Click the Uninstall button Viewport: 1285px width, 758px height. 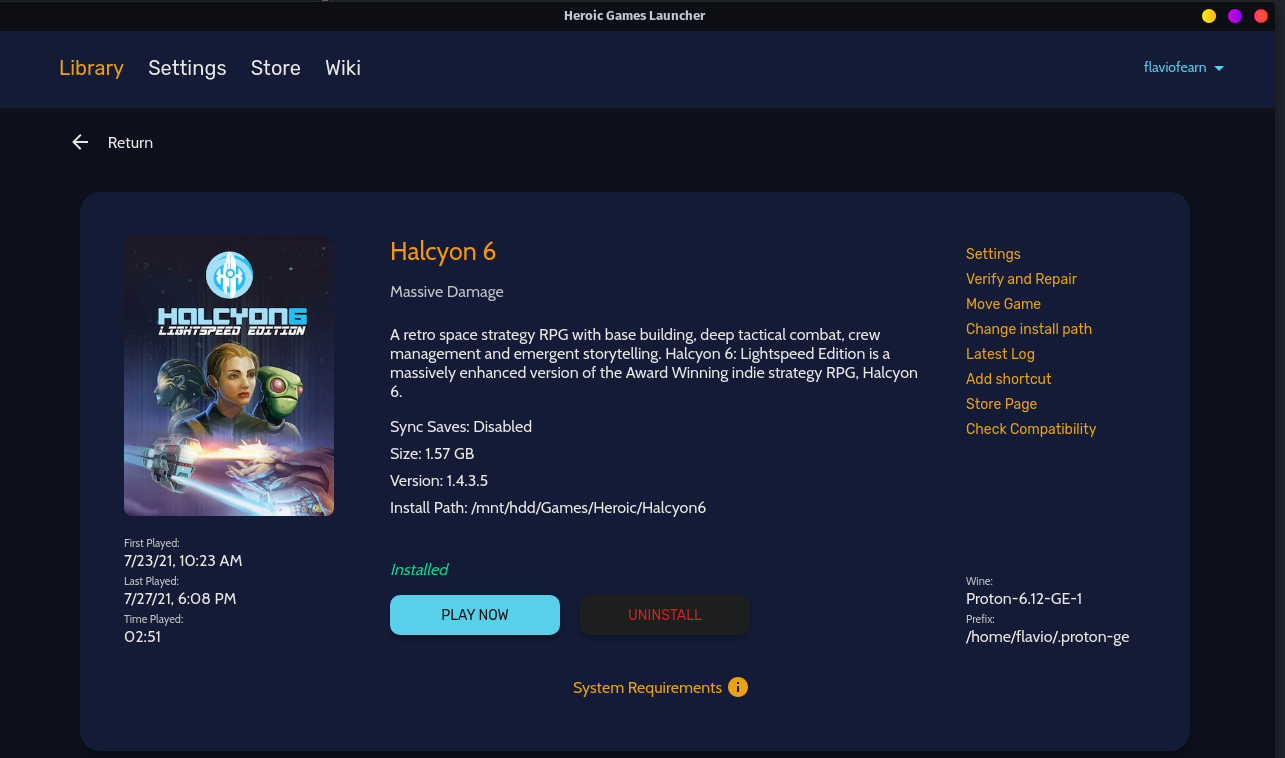tap(665, 615)
